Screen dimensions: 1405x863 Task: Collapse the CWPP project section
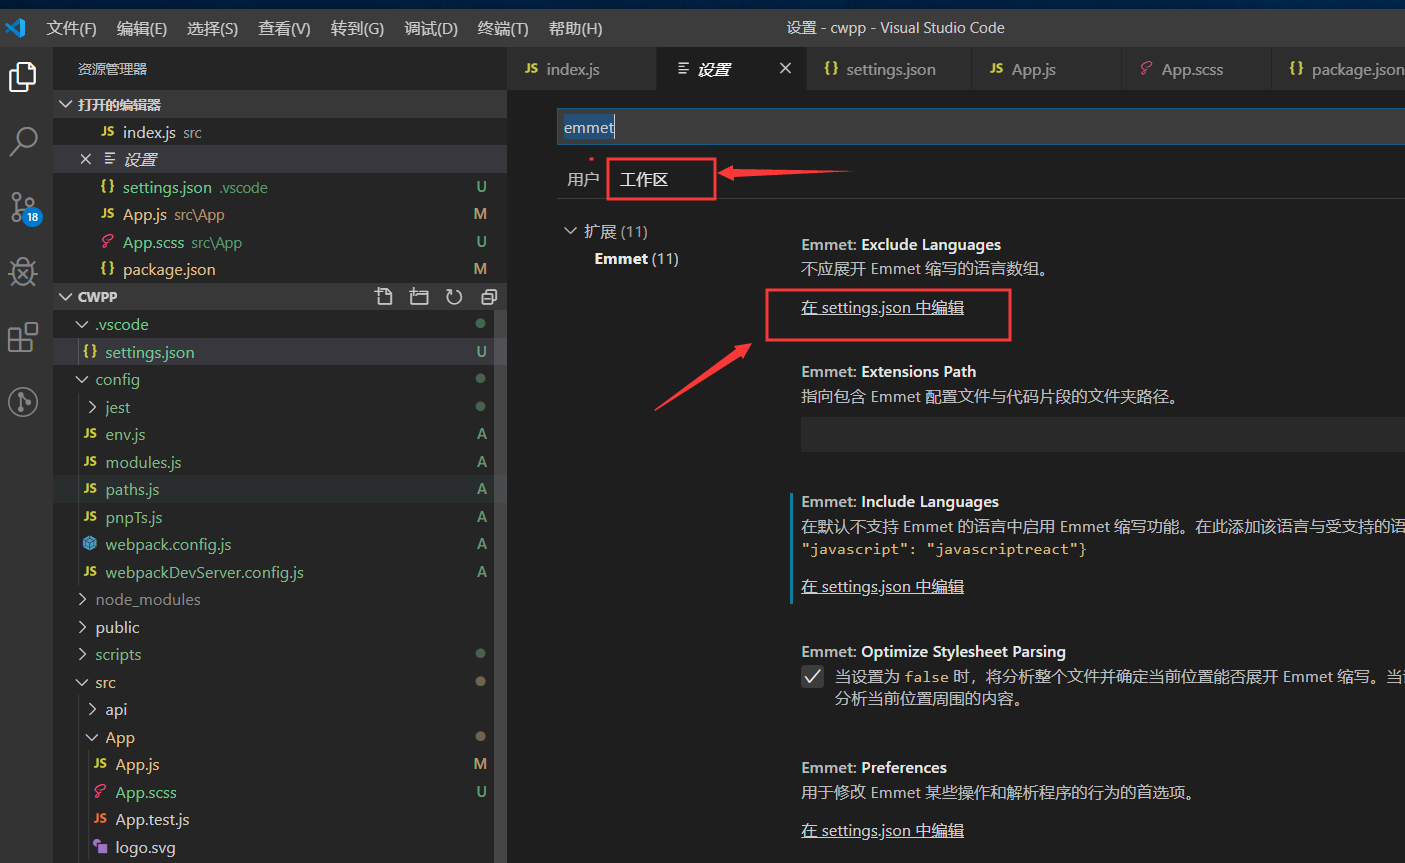(66, 297)
